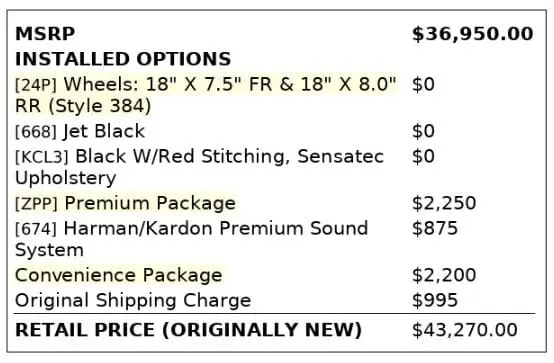Click the $2,250 Premium Package price
Image resolution: width=554 pixels, height=363 pixels.
pyautogui.click(x=444, y=203)
